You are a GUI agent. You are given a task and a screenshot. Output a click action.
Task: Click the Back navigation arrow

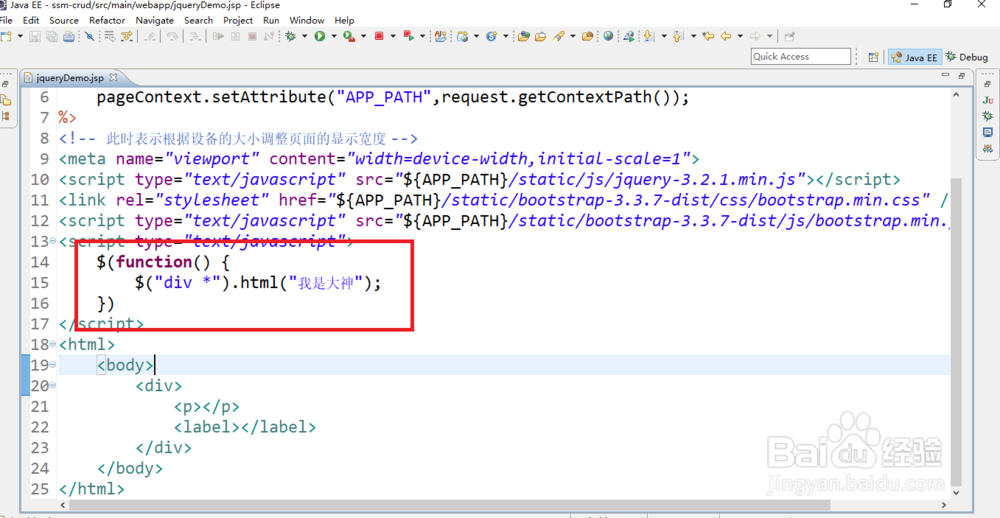(726, 36)
